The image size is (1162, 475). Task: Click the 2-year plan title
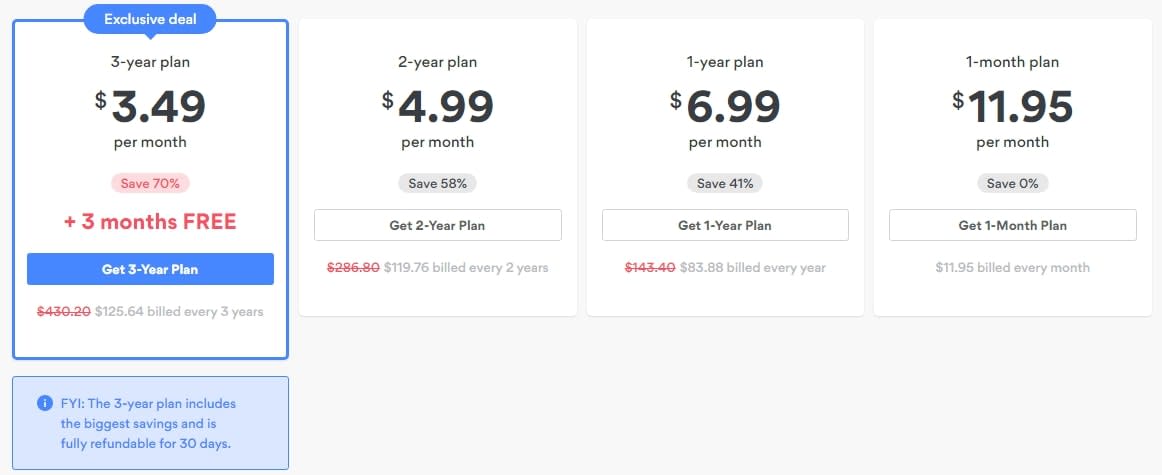tap(438, 62)
